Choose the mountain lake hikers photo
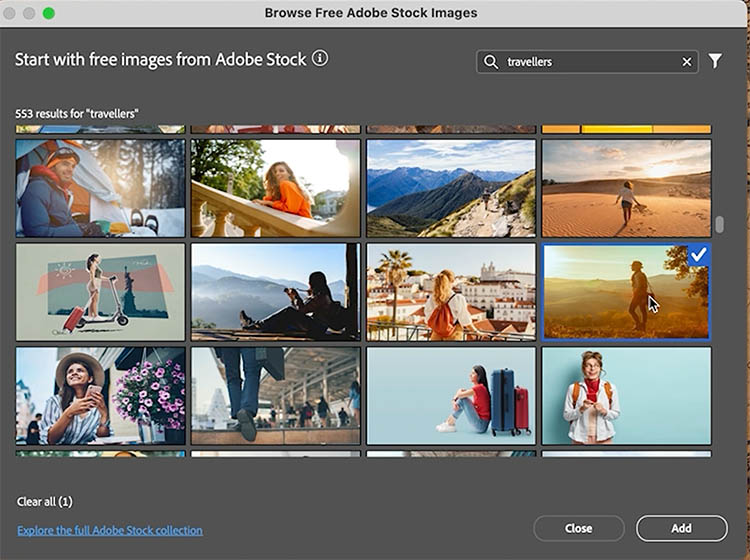The width and height of the screenshot is (750, 560). pyautogui.click(x=451, y=188)
